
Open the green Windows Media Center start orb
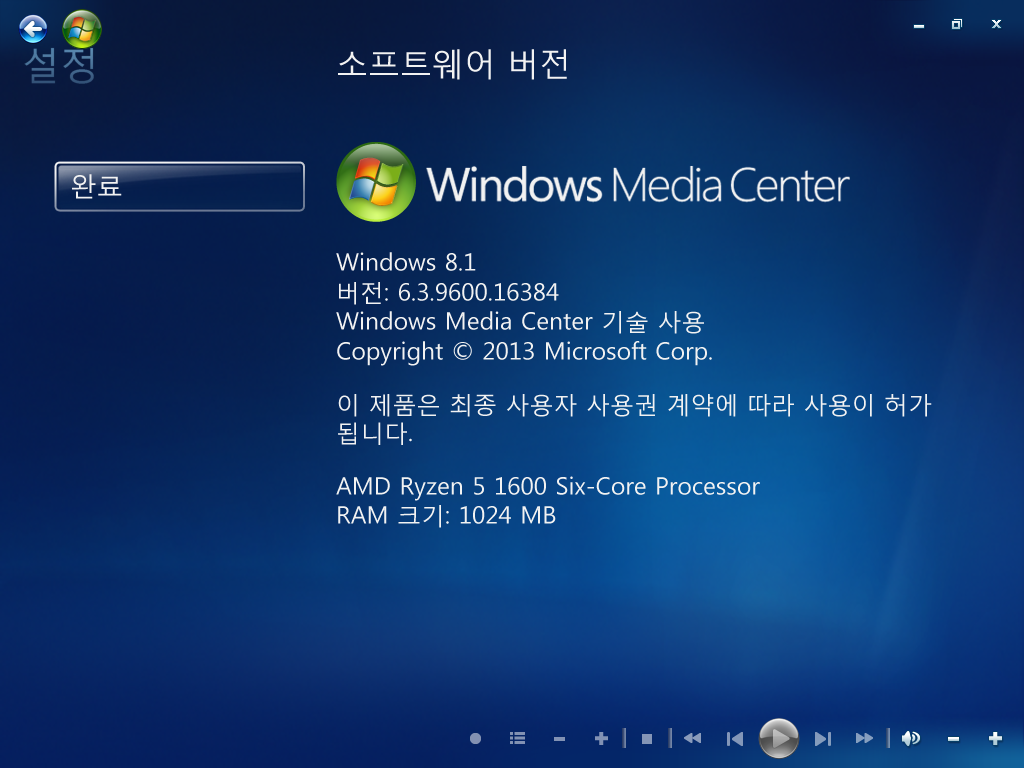(x=82, y=29)
